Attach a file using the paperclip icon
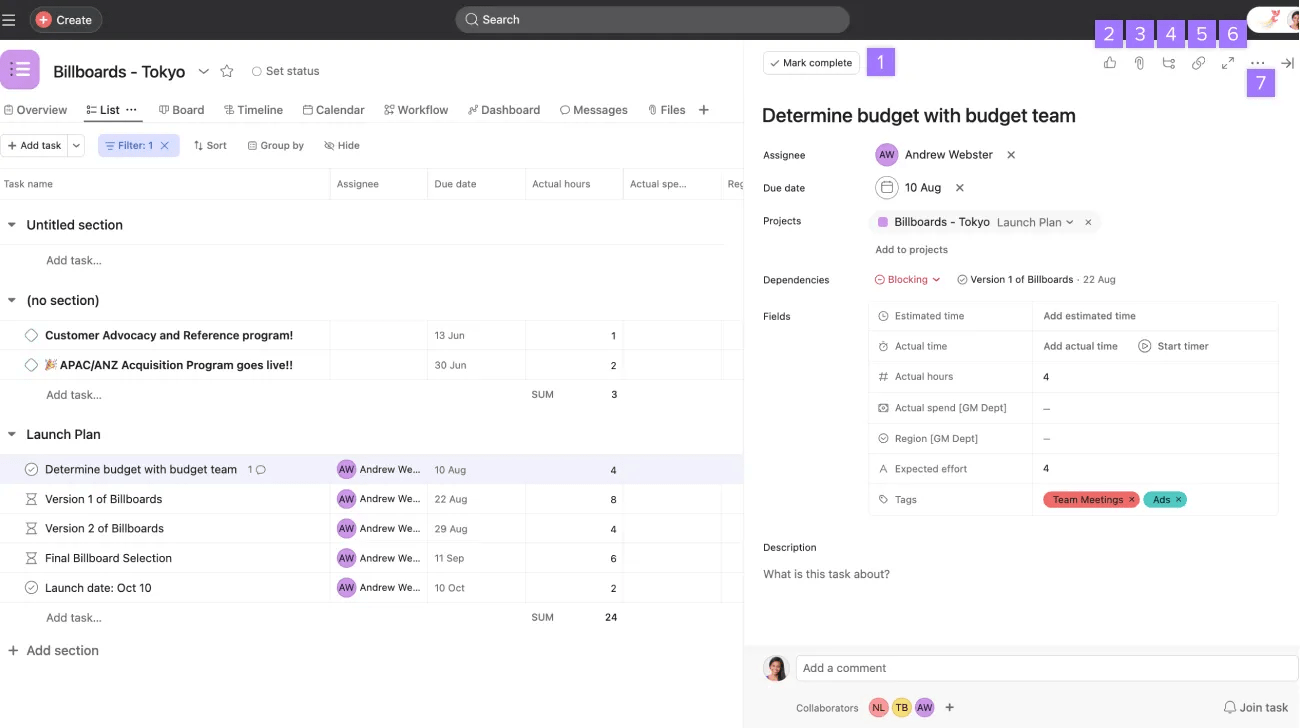Viewport: 1300px width, 728px height. 1139,62
